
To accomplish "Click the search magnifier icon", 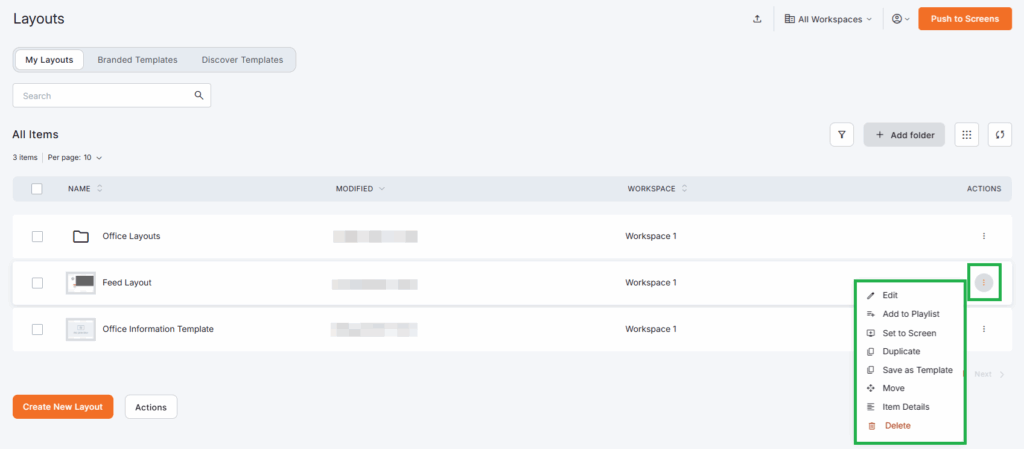I will click(199, 96).
